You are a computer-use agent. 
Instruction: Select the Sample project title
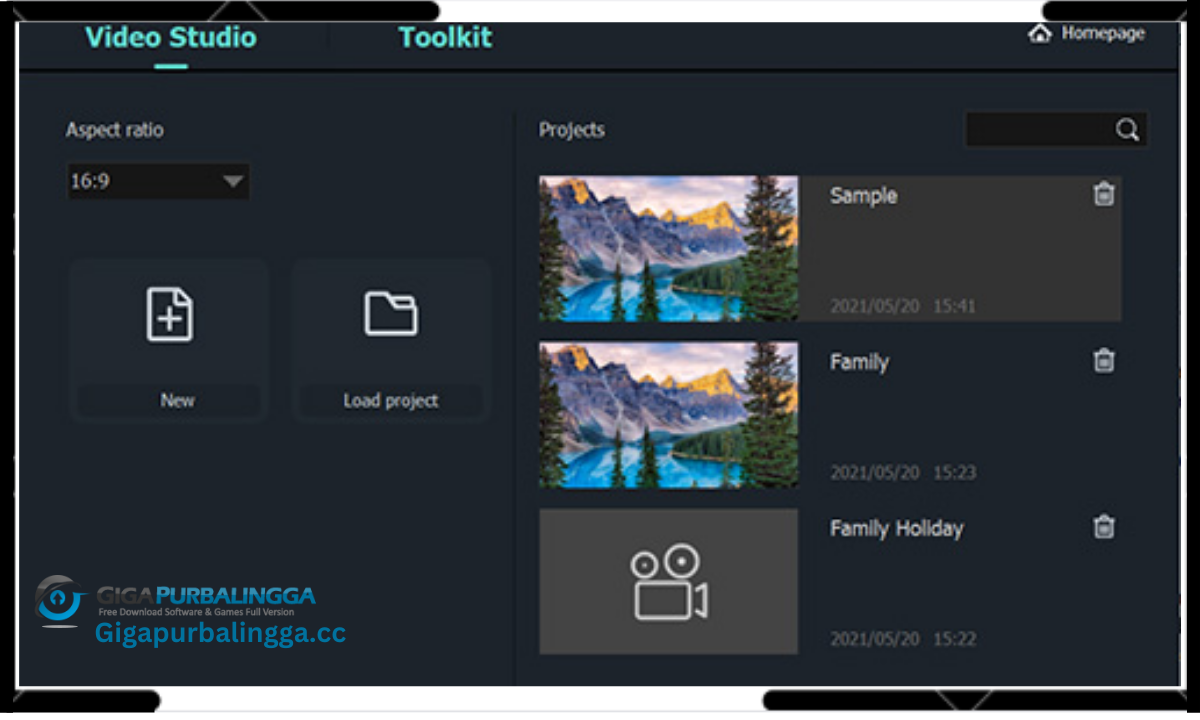tap(863, 196)
